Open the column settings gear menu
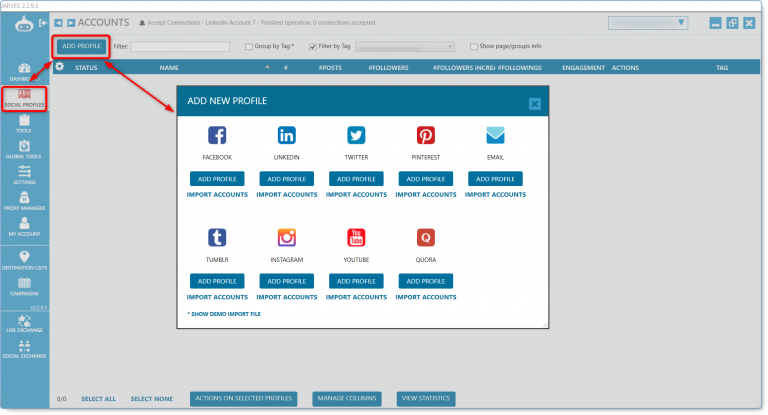The height and width of the screenshot is (415, 768). [x=60, y=67]
